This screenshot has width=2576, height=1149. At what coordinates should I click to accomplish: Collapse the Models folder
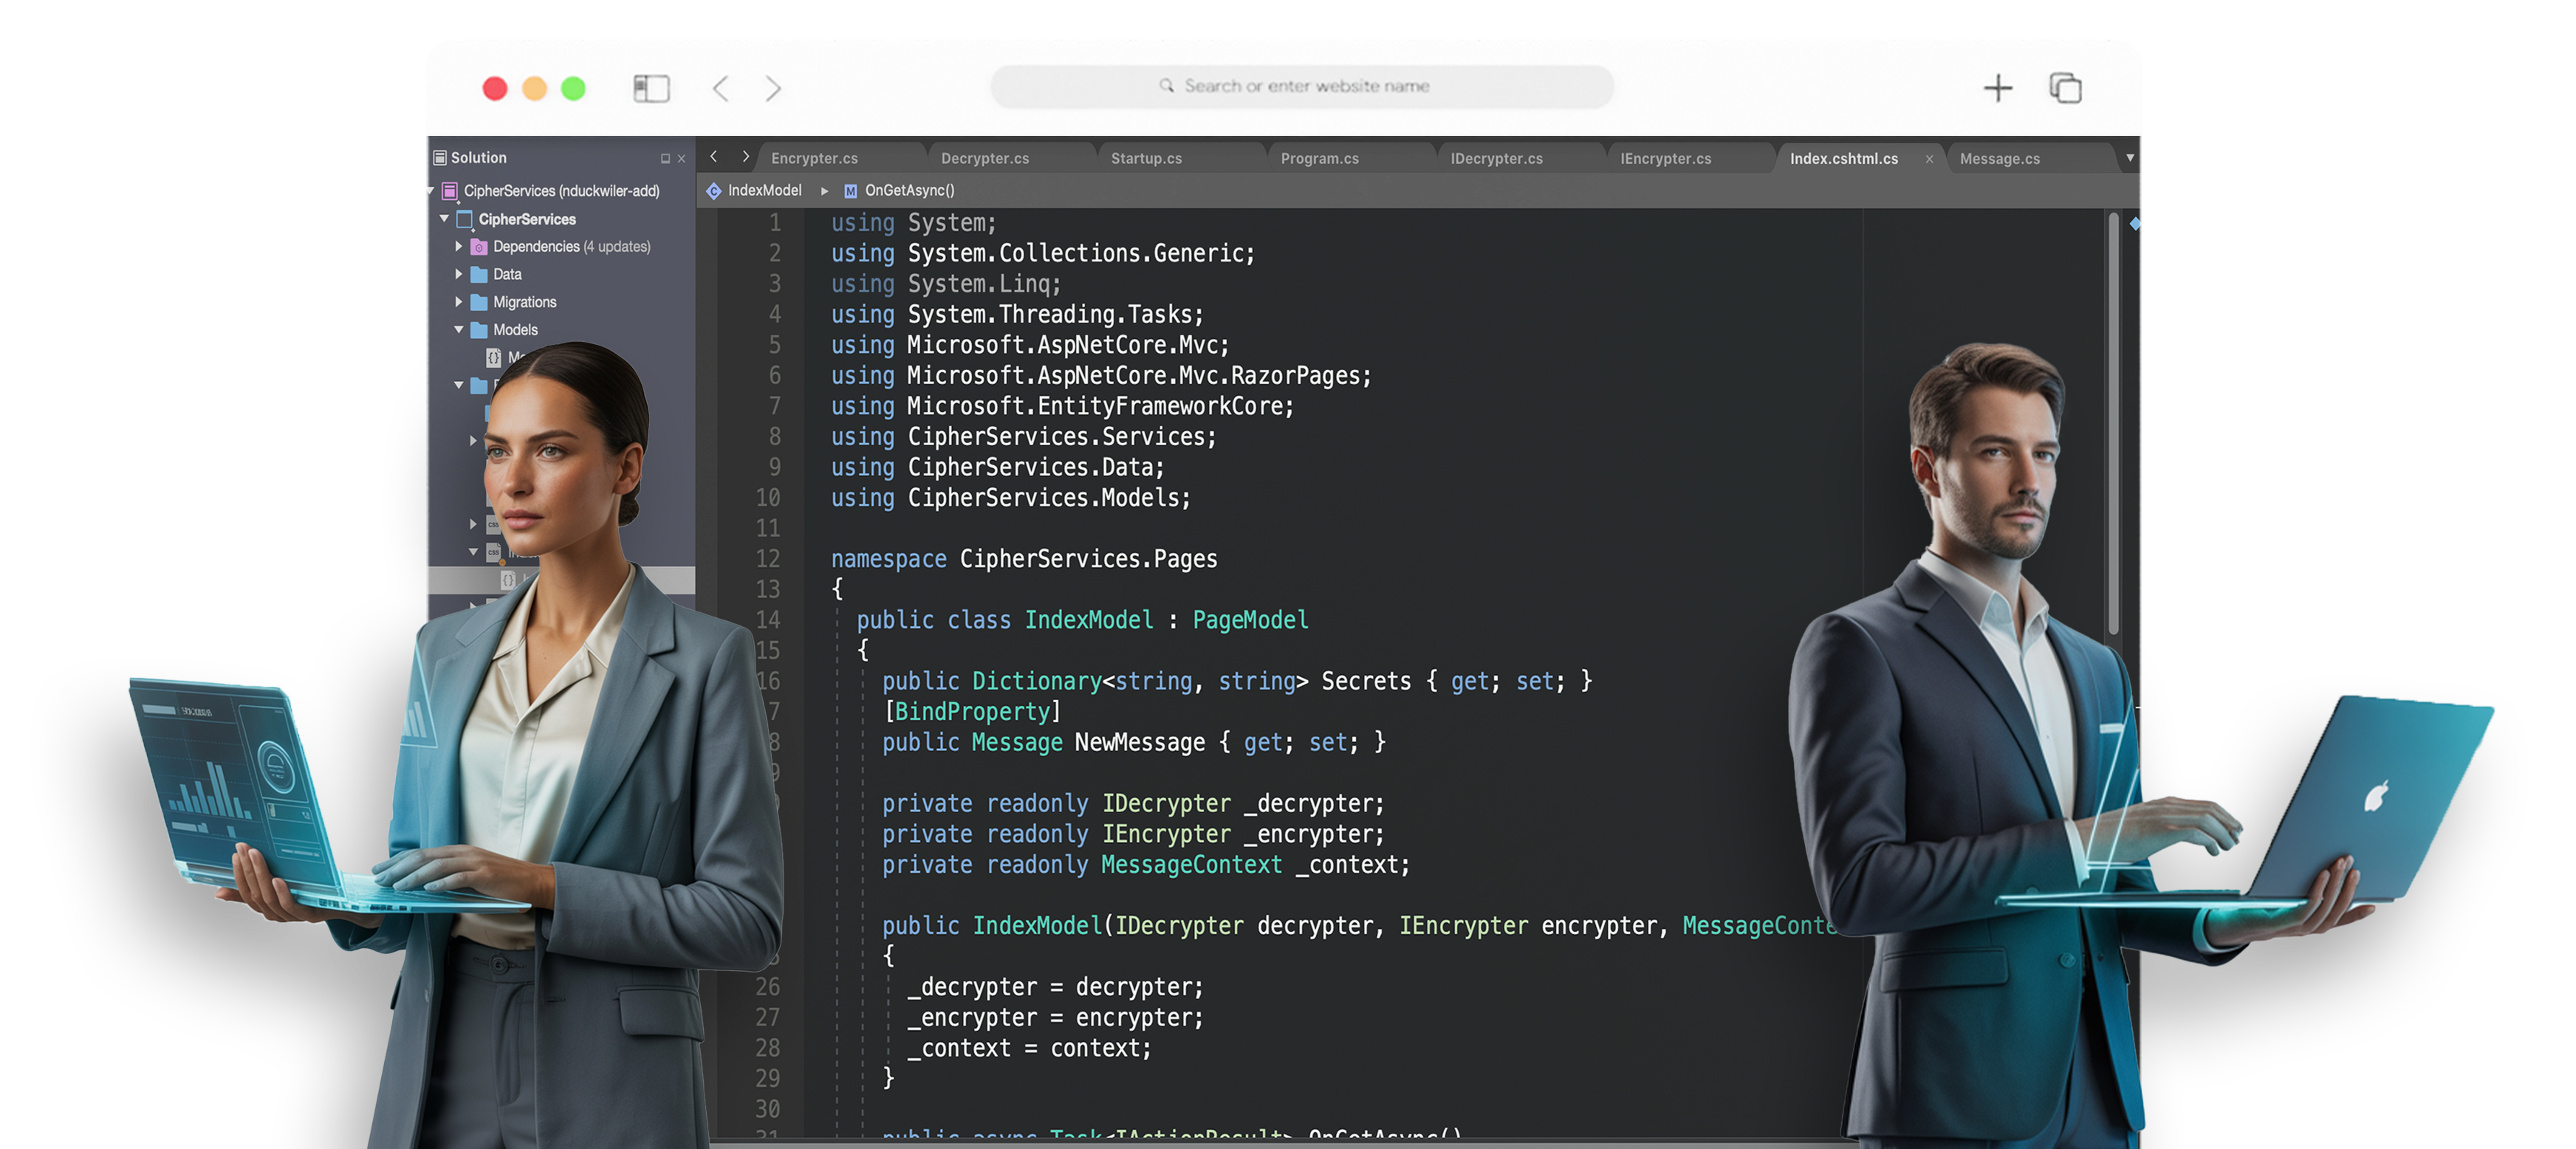coord(459,329)
